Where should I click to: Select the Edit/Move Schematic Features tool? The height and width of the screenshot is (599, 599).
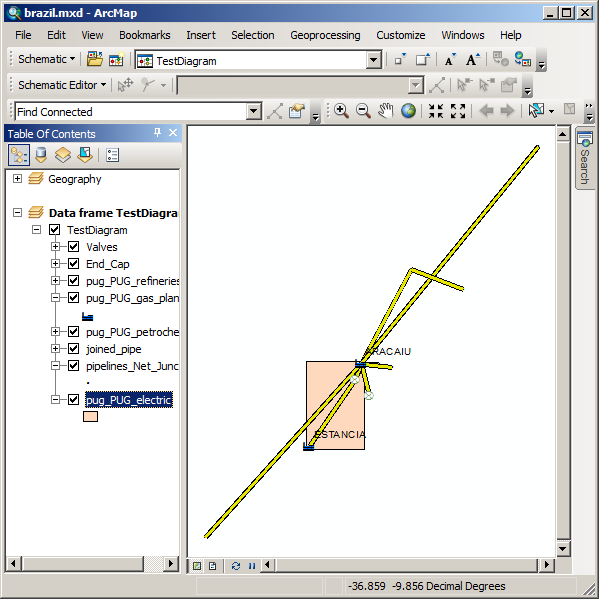pyautogui.click(x=125, y=85)
